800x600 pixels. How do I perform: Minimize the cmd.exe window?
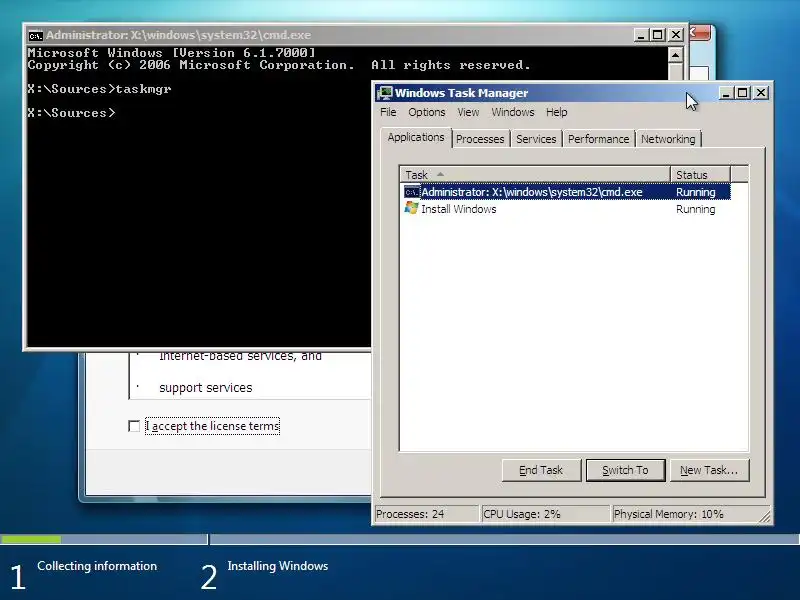[x=641, y=35]
